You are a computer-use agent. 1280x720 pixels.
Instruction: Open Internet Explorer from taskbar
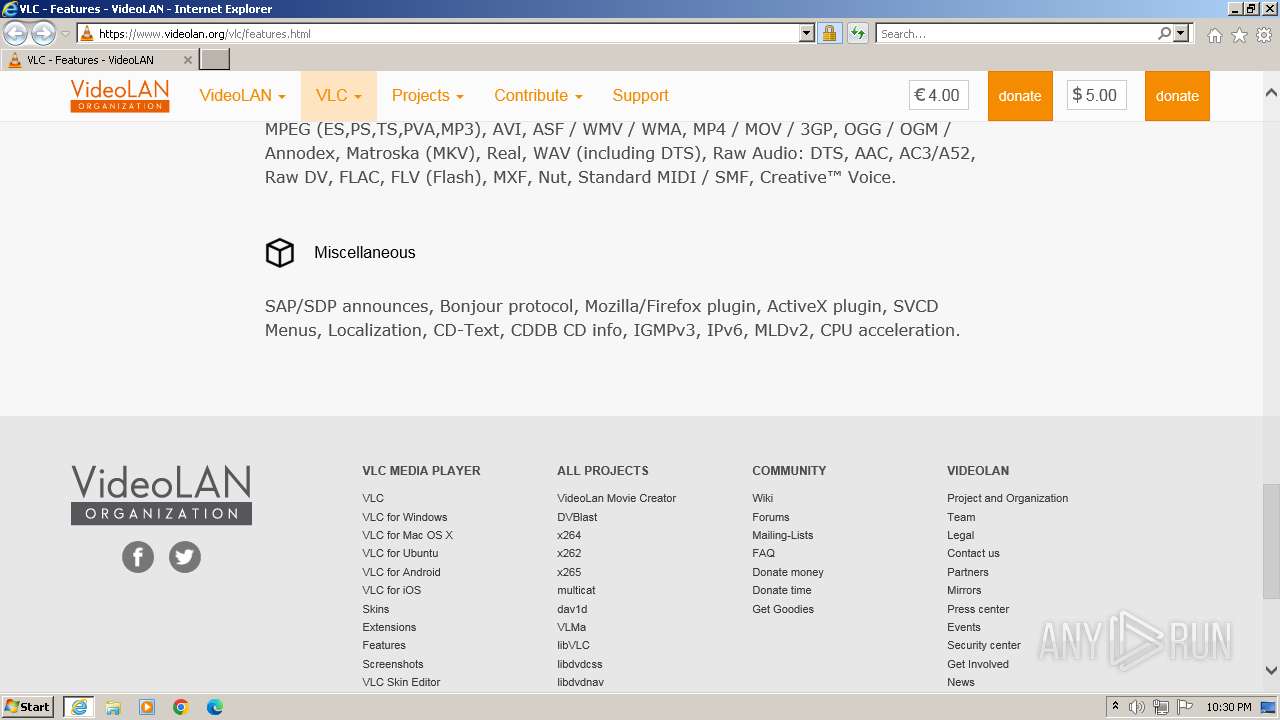79,707
